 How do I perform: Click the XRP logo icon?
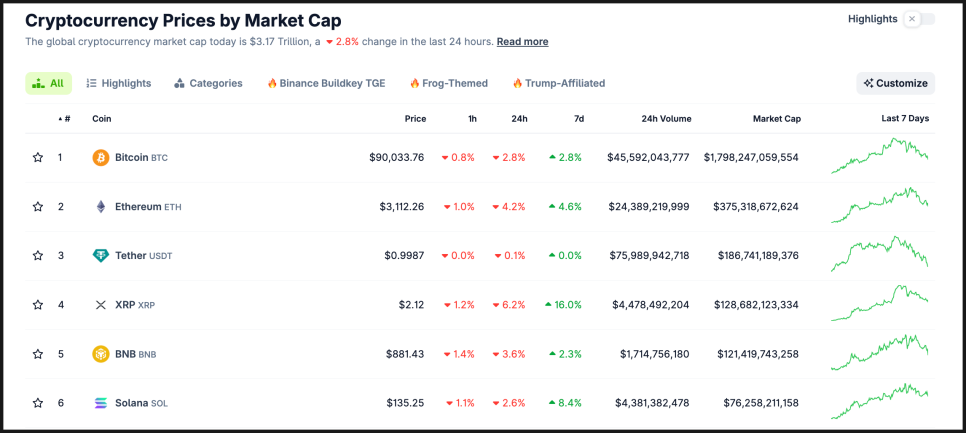click(x=101, y=305)
